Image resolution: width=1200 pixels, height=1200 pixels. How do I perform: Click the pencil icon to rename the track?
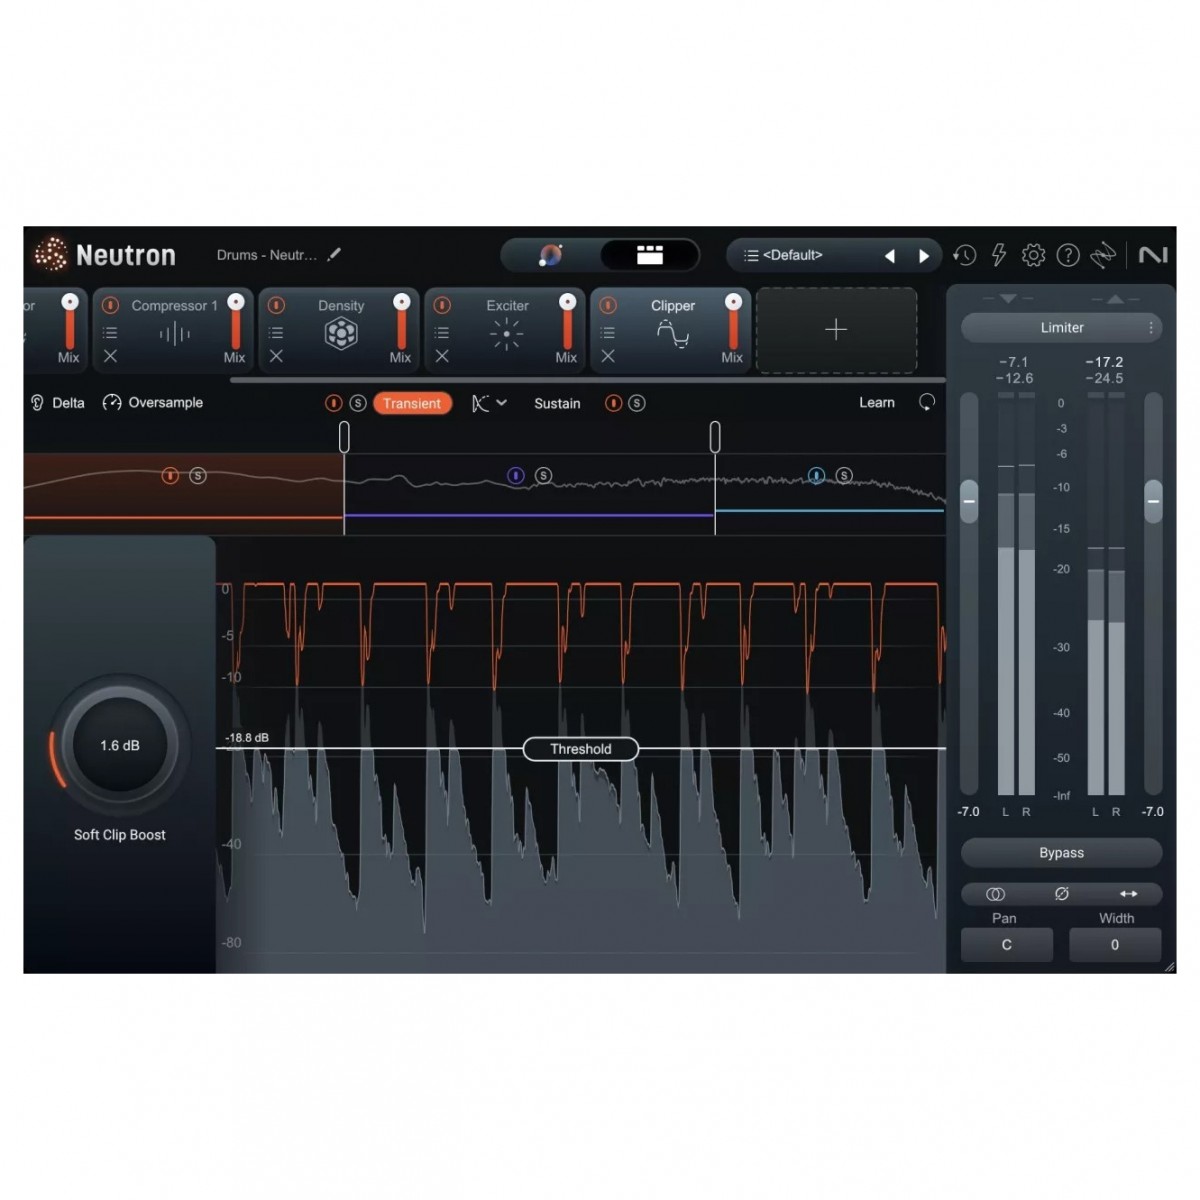(x=334, y=255)
